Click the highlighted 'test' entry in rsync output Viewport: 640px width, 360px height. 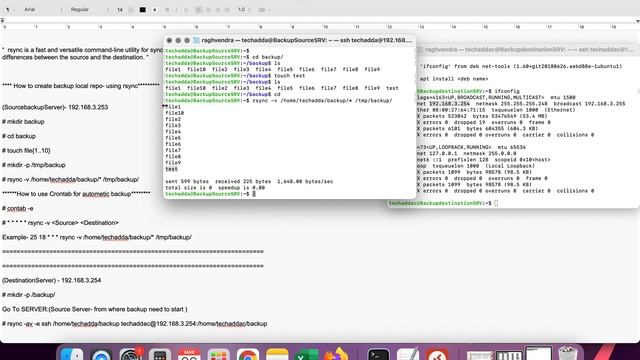pyautogui.click(x=171, y=169)
